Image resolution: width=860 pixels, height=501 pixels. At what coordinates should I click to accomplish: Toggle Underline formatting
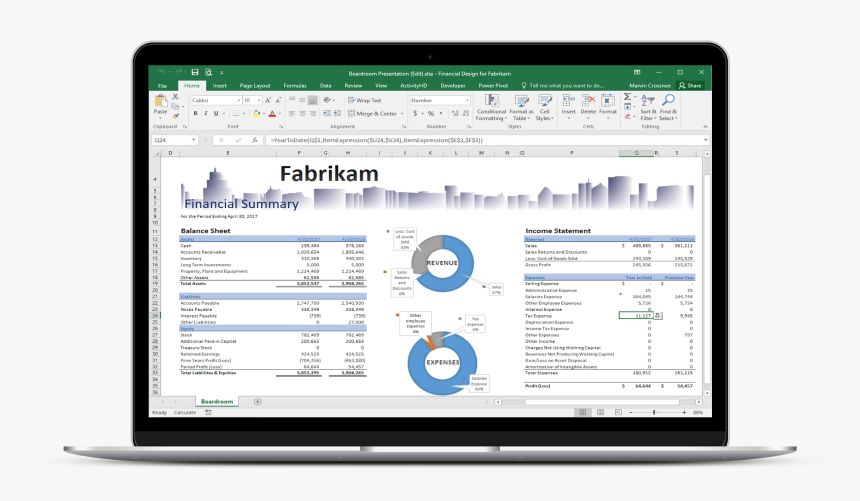[216, 114]
